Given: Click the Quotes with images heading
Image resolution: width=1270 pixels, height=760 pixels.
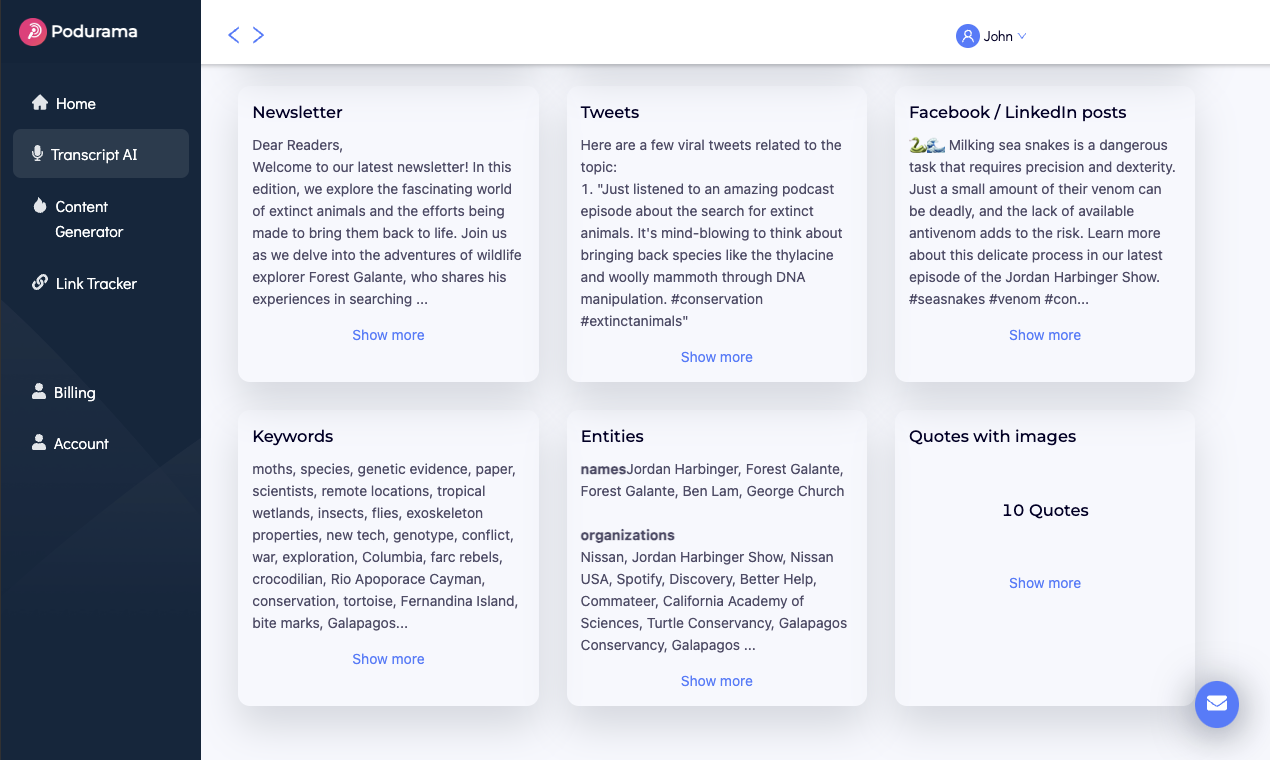Looking at the screenshot, I should [993, 436].
